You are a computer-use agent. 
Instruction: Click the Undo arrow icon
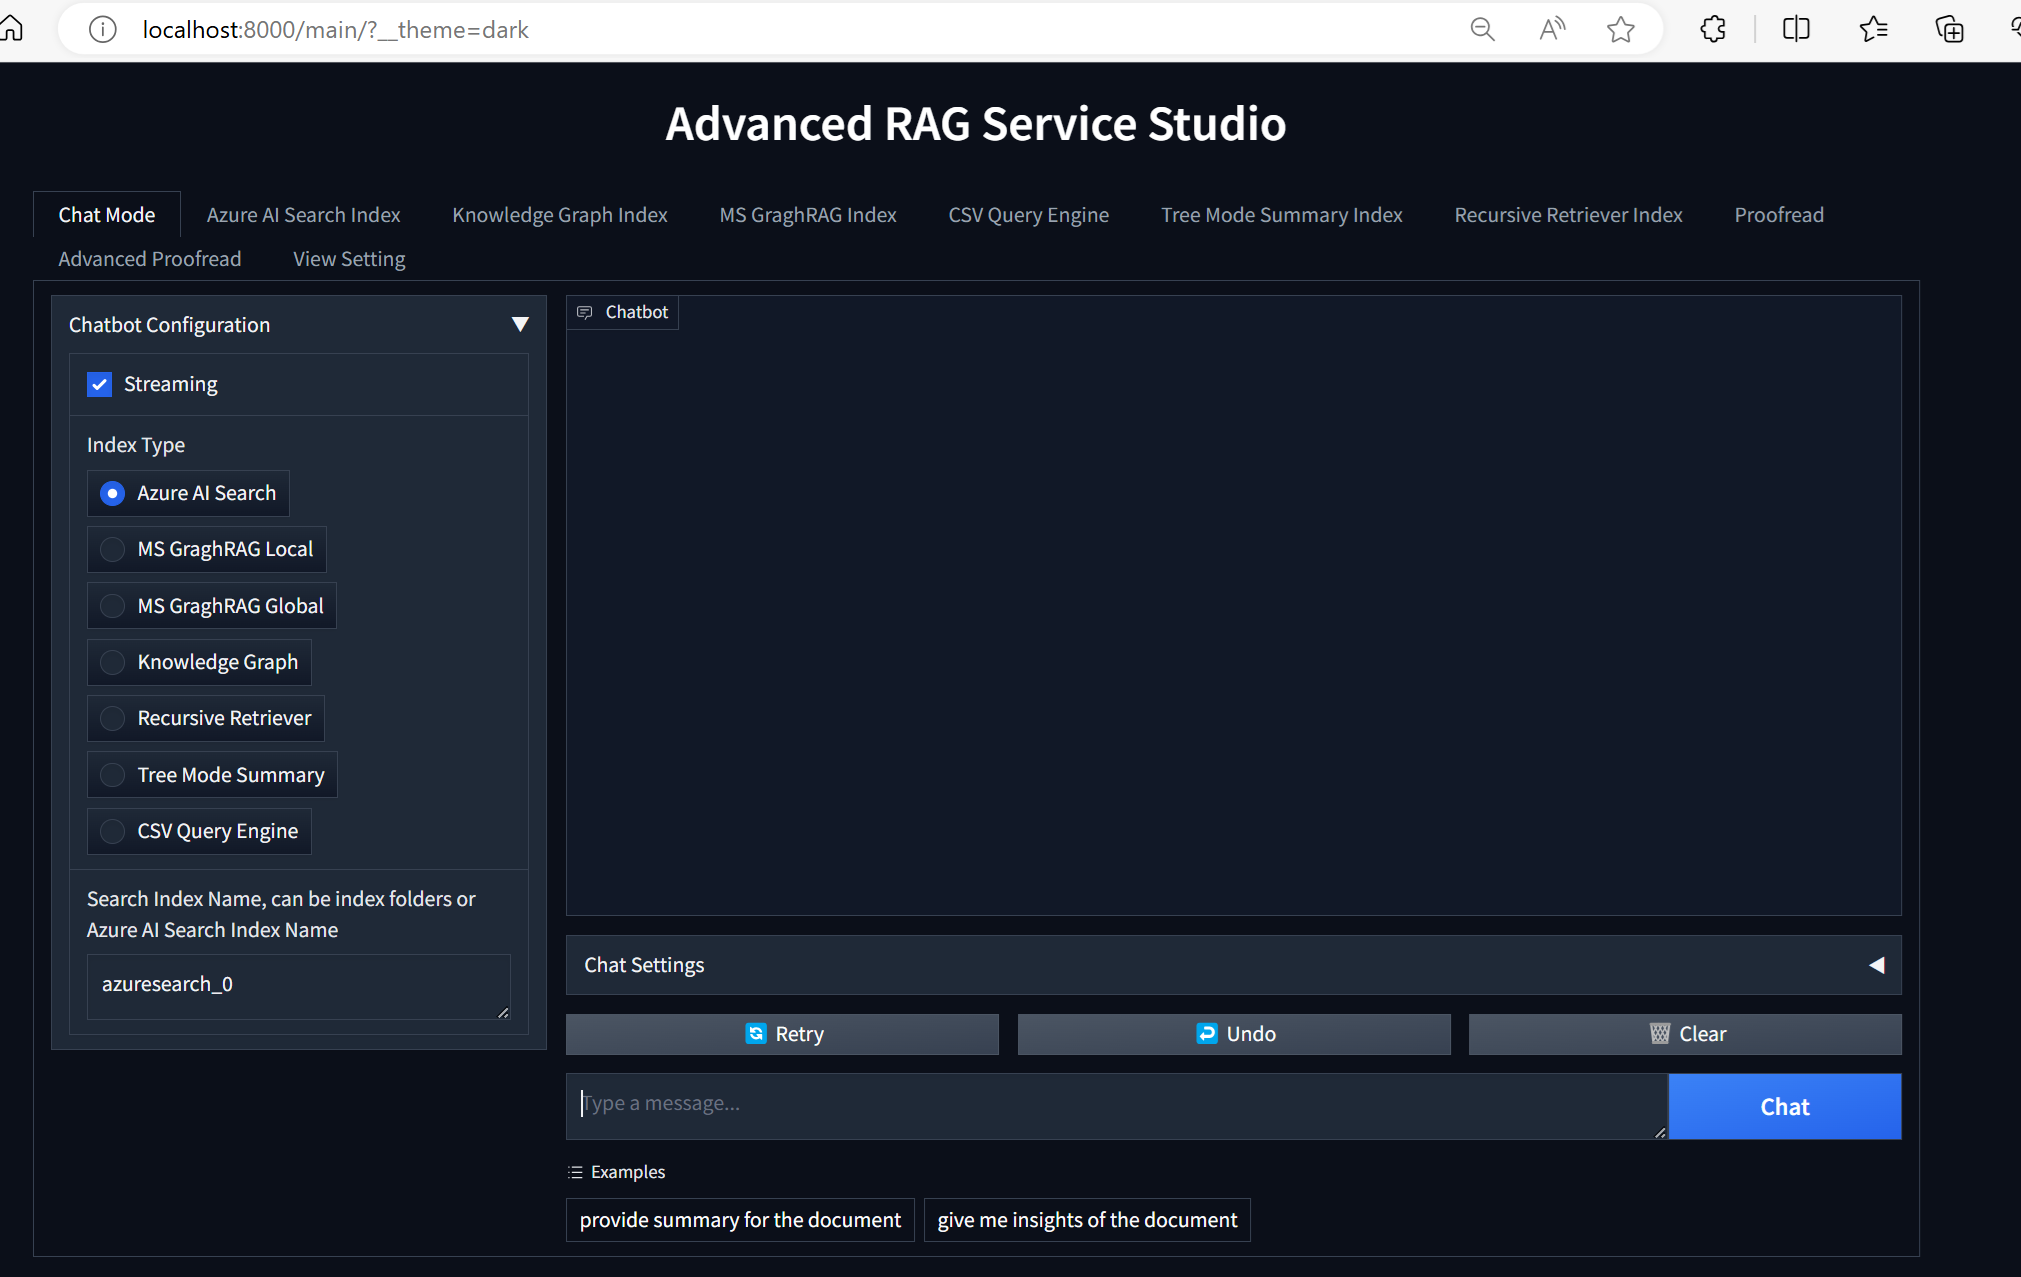[1207, 1033]
